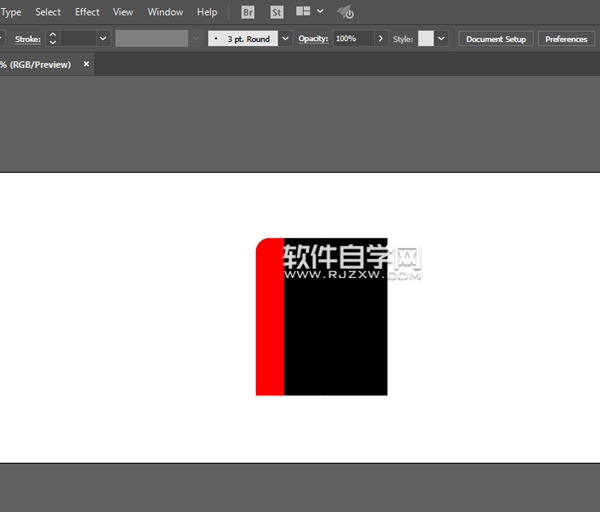This screenshot has width=600, height=512.
Task: Open the Effect menu
Action: pyautogui.click(x=87, y=12)
